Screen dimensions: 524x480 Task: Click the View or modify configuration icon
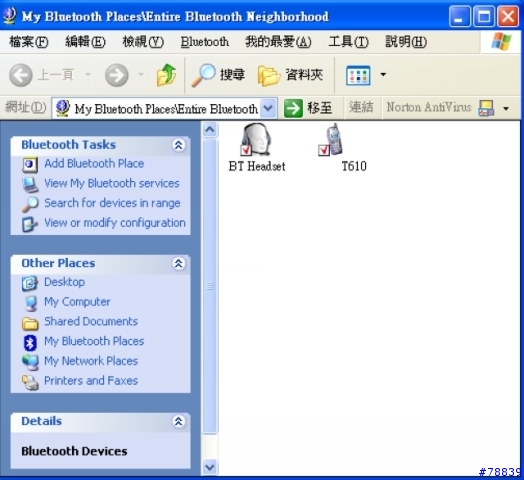30,224
